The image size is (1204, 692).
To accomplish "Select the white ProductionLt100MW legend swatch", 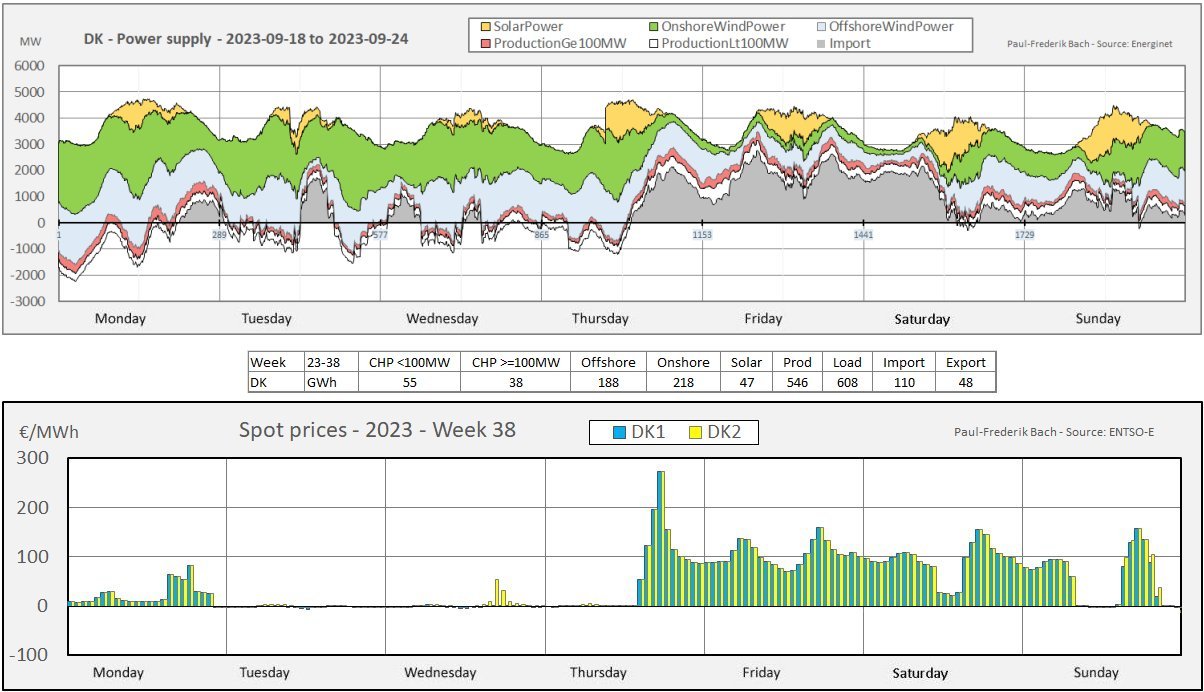I will tap(654, 43).
